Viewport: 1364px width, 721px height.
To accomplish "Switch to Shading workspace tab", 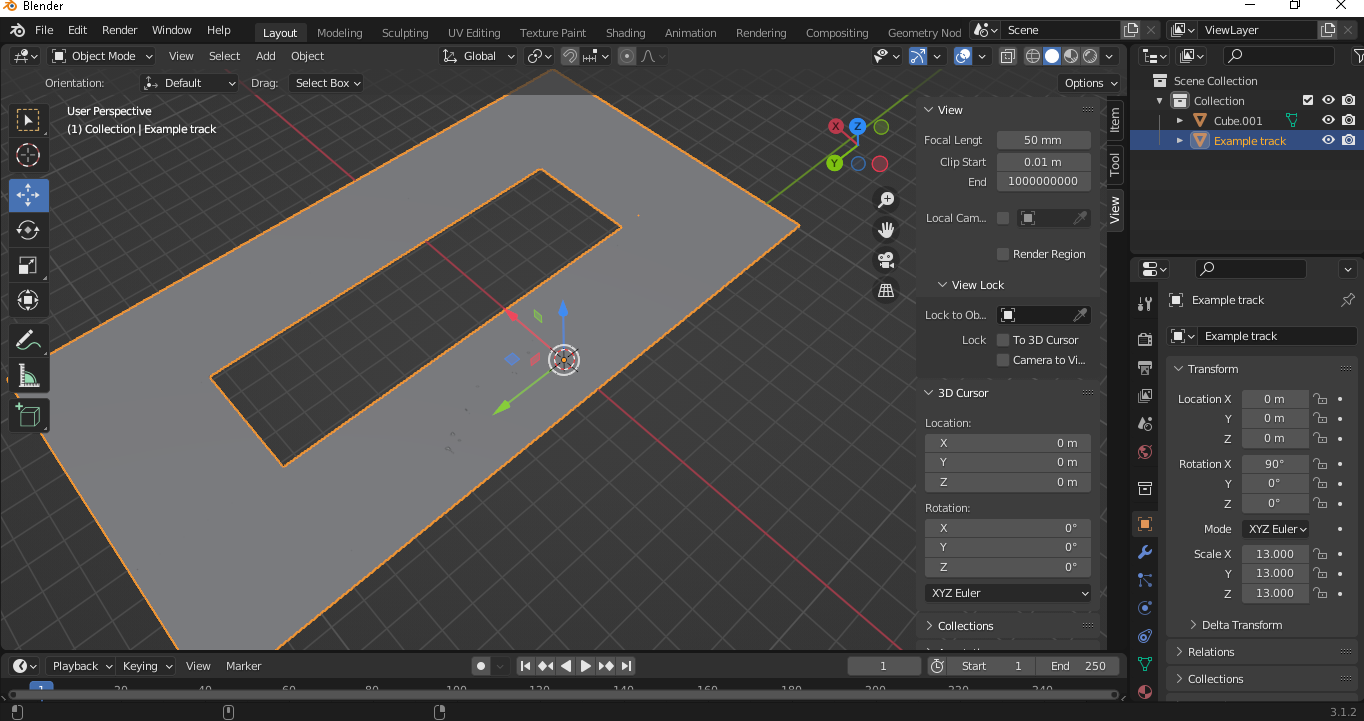I will pos(625,33).
